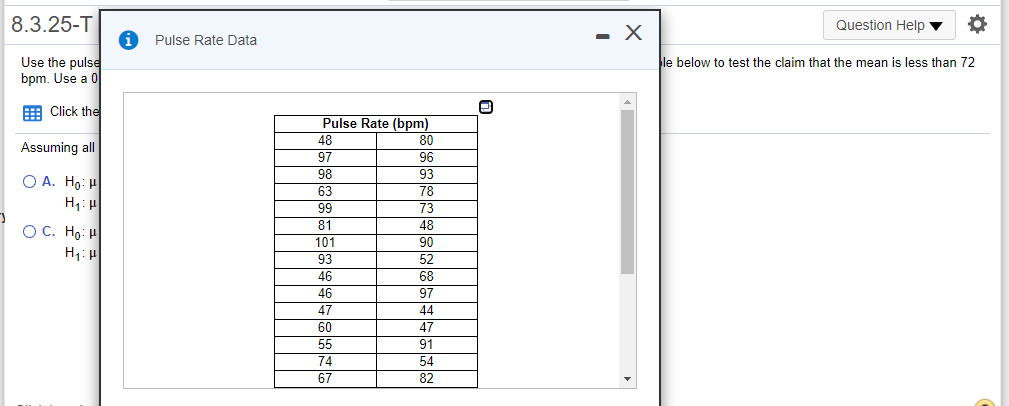Screen dimensions: 1009x406
Task: Close the Pulse Rate Data dialog
Action: (633, 32)
